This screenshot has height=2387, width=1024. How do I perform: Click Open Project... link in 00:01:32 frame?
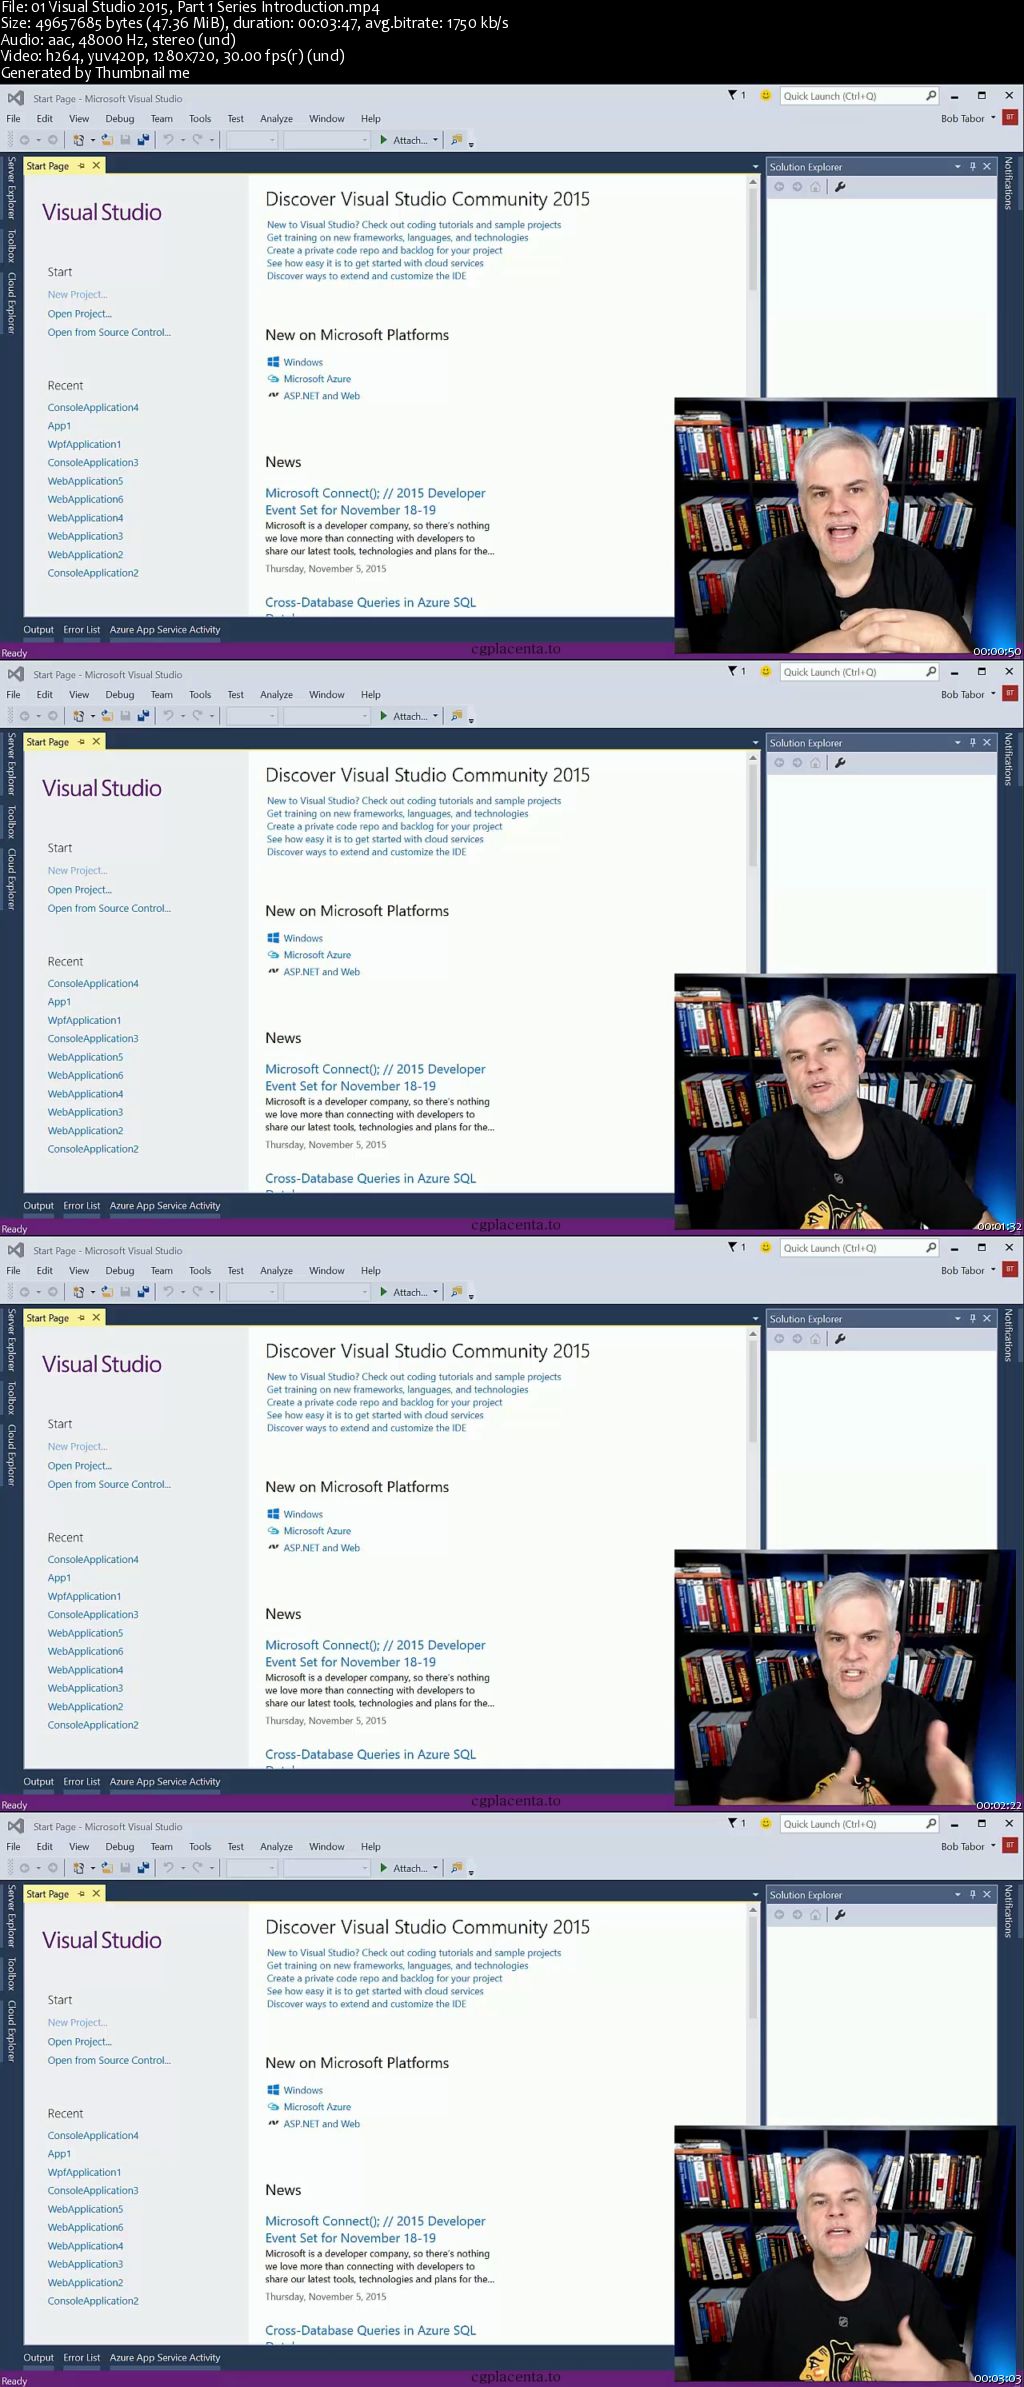[x=79, y=889]
